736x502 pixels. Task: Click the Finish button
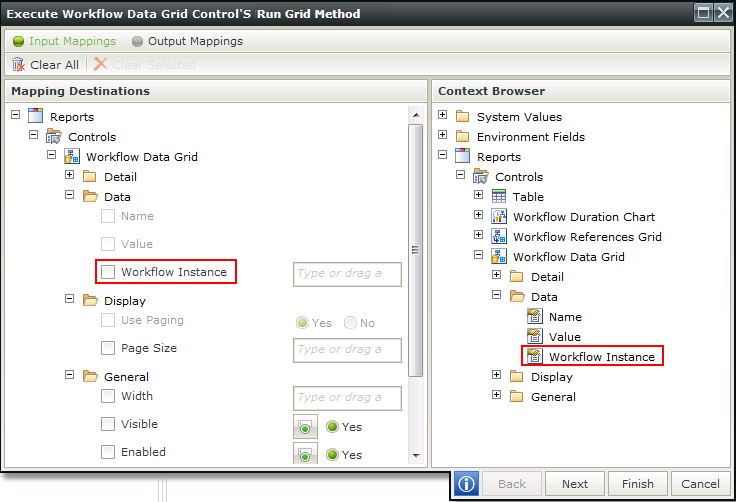pos(637,484)
